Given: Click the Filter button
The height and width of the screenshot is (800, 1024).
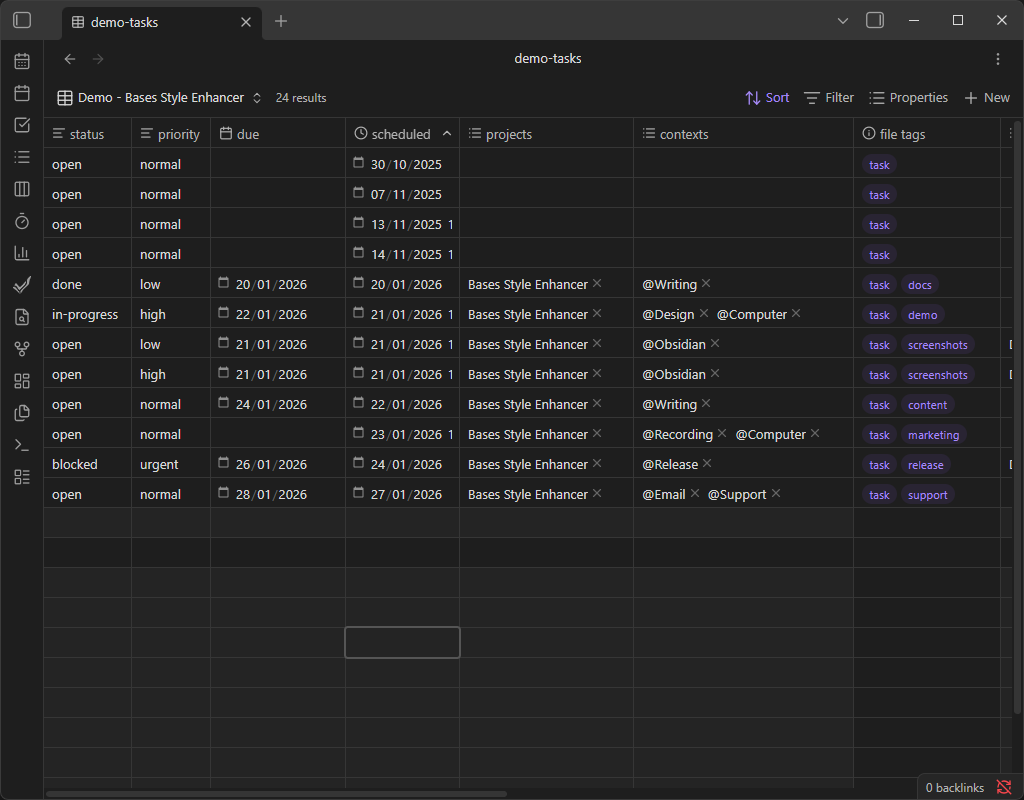Looking at the screenshot, I should tap(828, 97).
